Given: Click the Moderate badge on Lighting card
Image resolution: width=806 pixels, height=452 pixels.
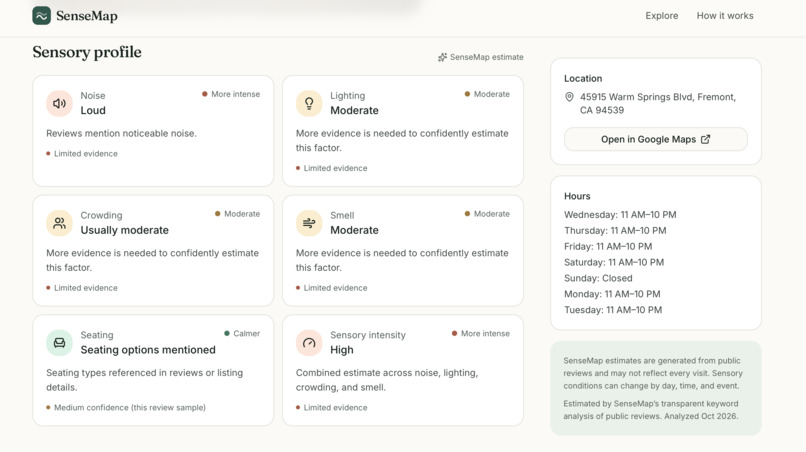Looking at the screenshot, I should 487,94.
